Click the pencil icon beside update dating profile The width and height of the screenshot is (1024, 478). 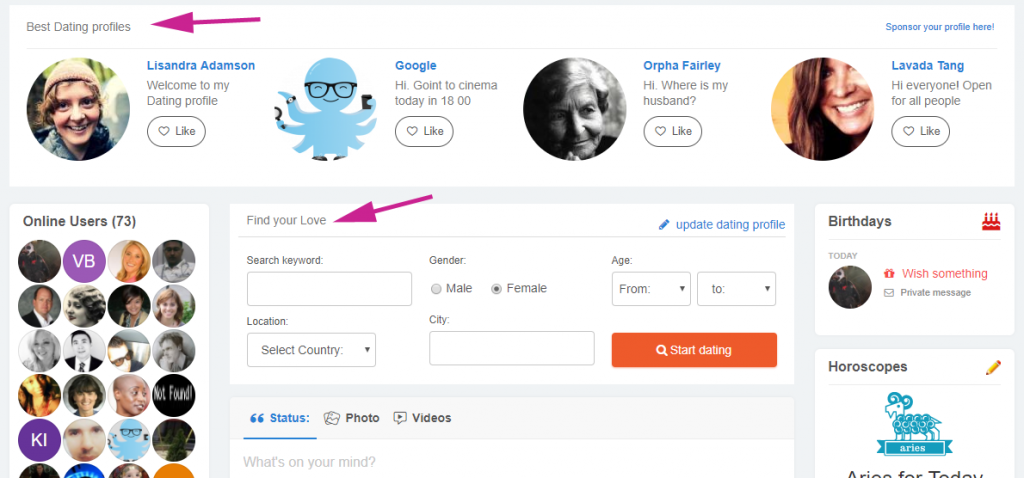pyautogui.click(x=664, y=225)
